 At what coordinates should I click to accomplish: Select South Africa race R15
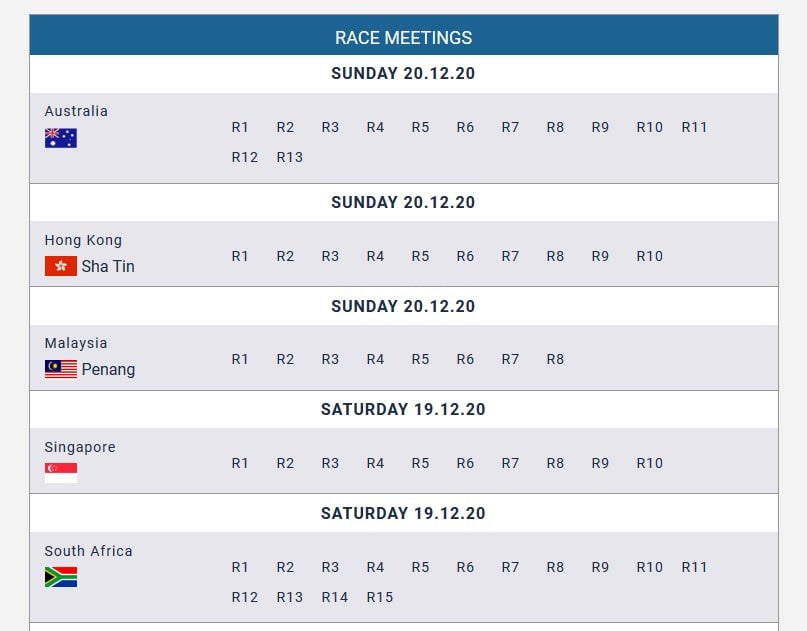[379, 597]
